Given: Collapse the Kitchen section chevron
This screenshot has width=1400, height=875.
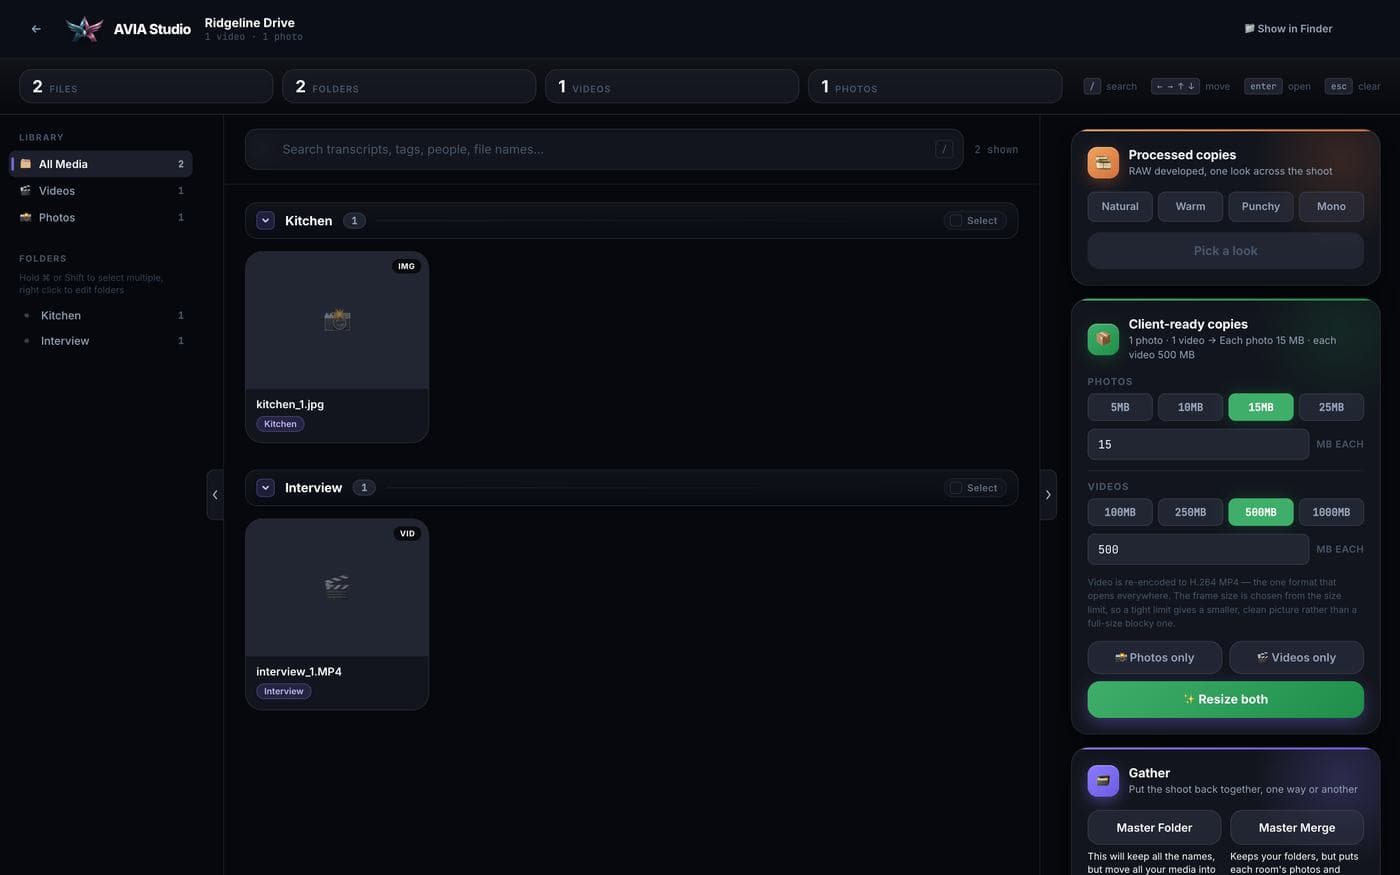Looking at the screenshot, I should [266, 221].
